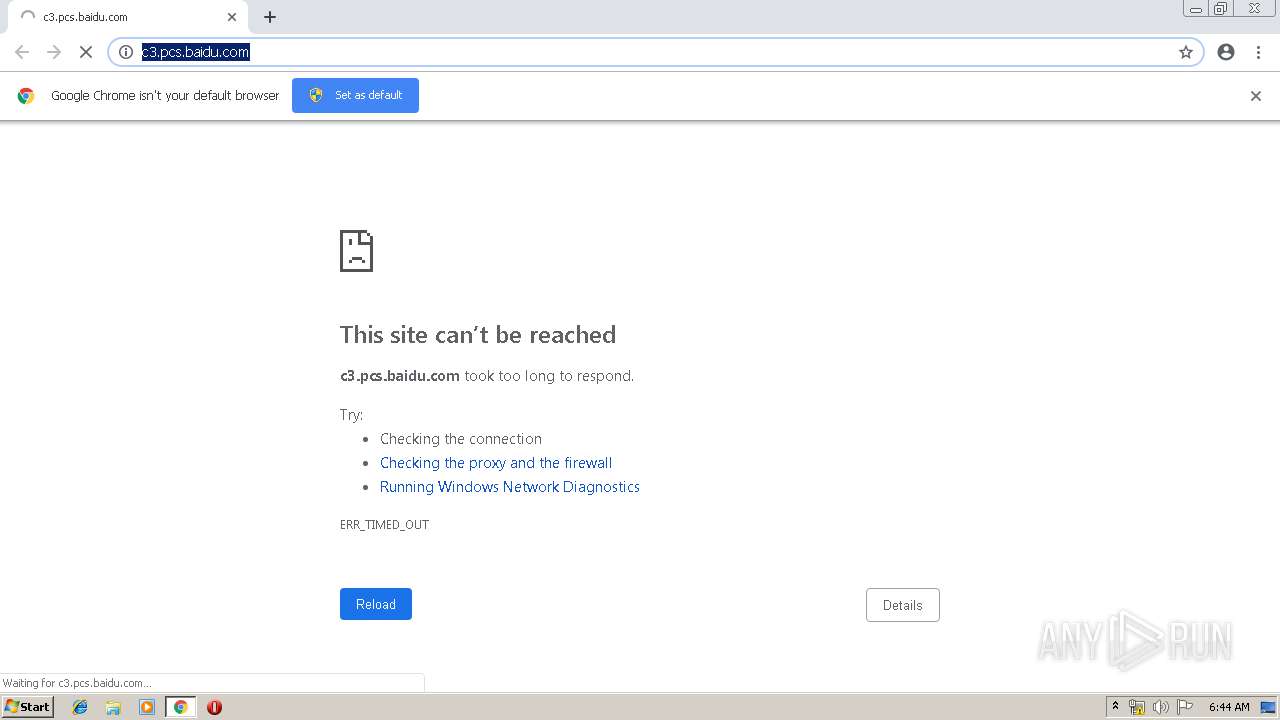1280x720 pixels.
Task: Open Checking the proxy and the firewall link
Action: [496, 463]
